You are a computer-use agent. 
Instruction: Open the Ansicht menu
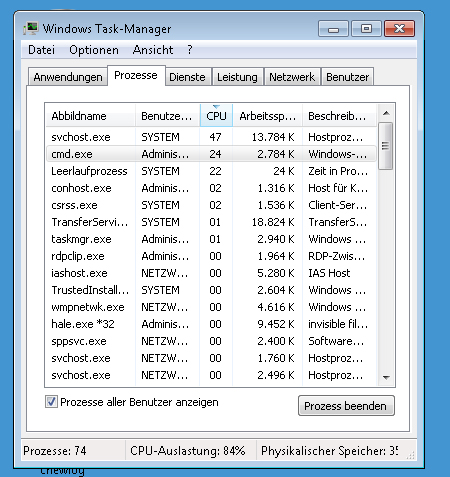coord(153,50)
